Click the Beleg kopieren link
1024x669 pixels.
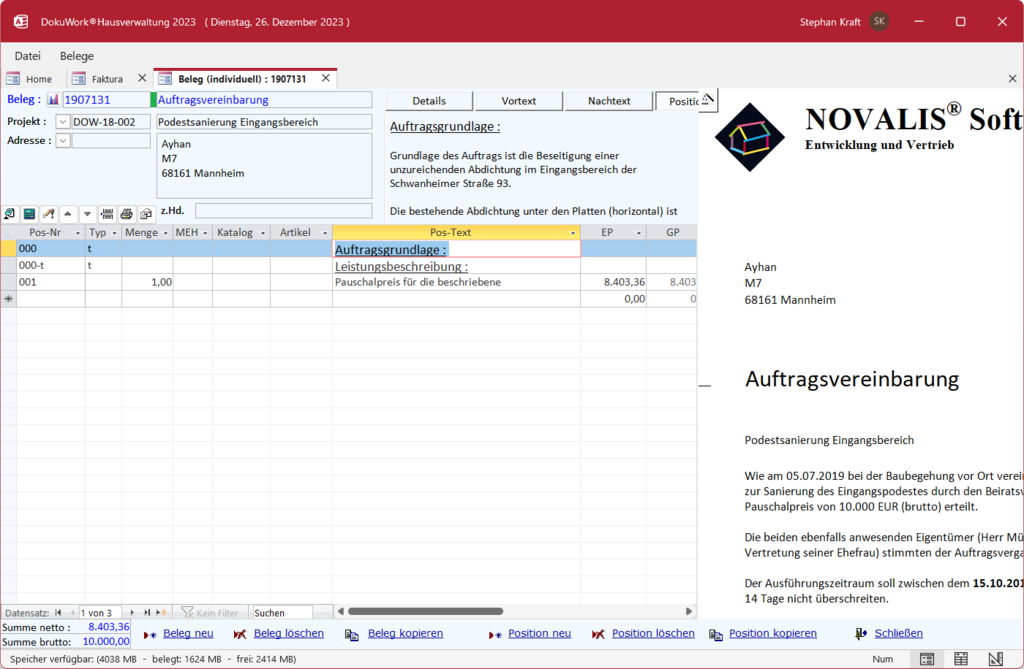click(x=405, y=634)
